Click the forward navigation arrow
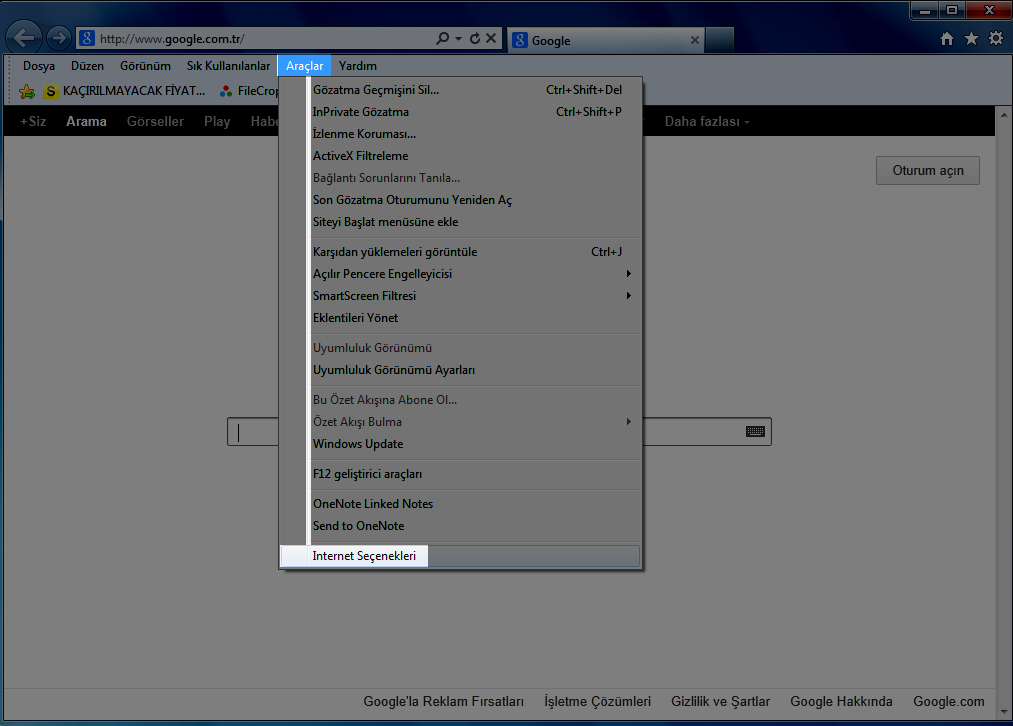Screen dimensions: 1013x726 click(59, 38)
